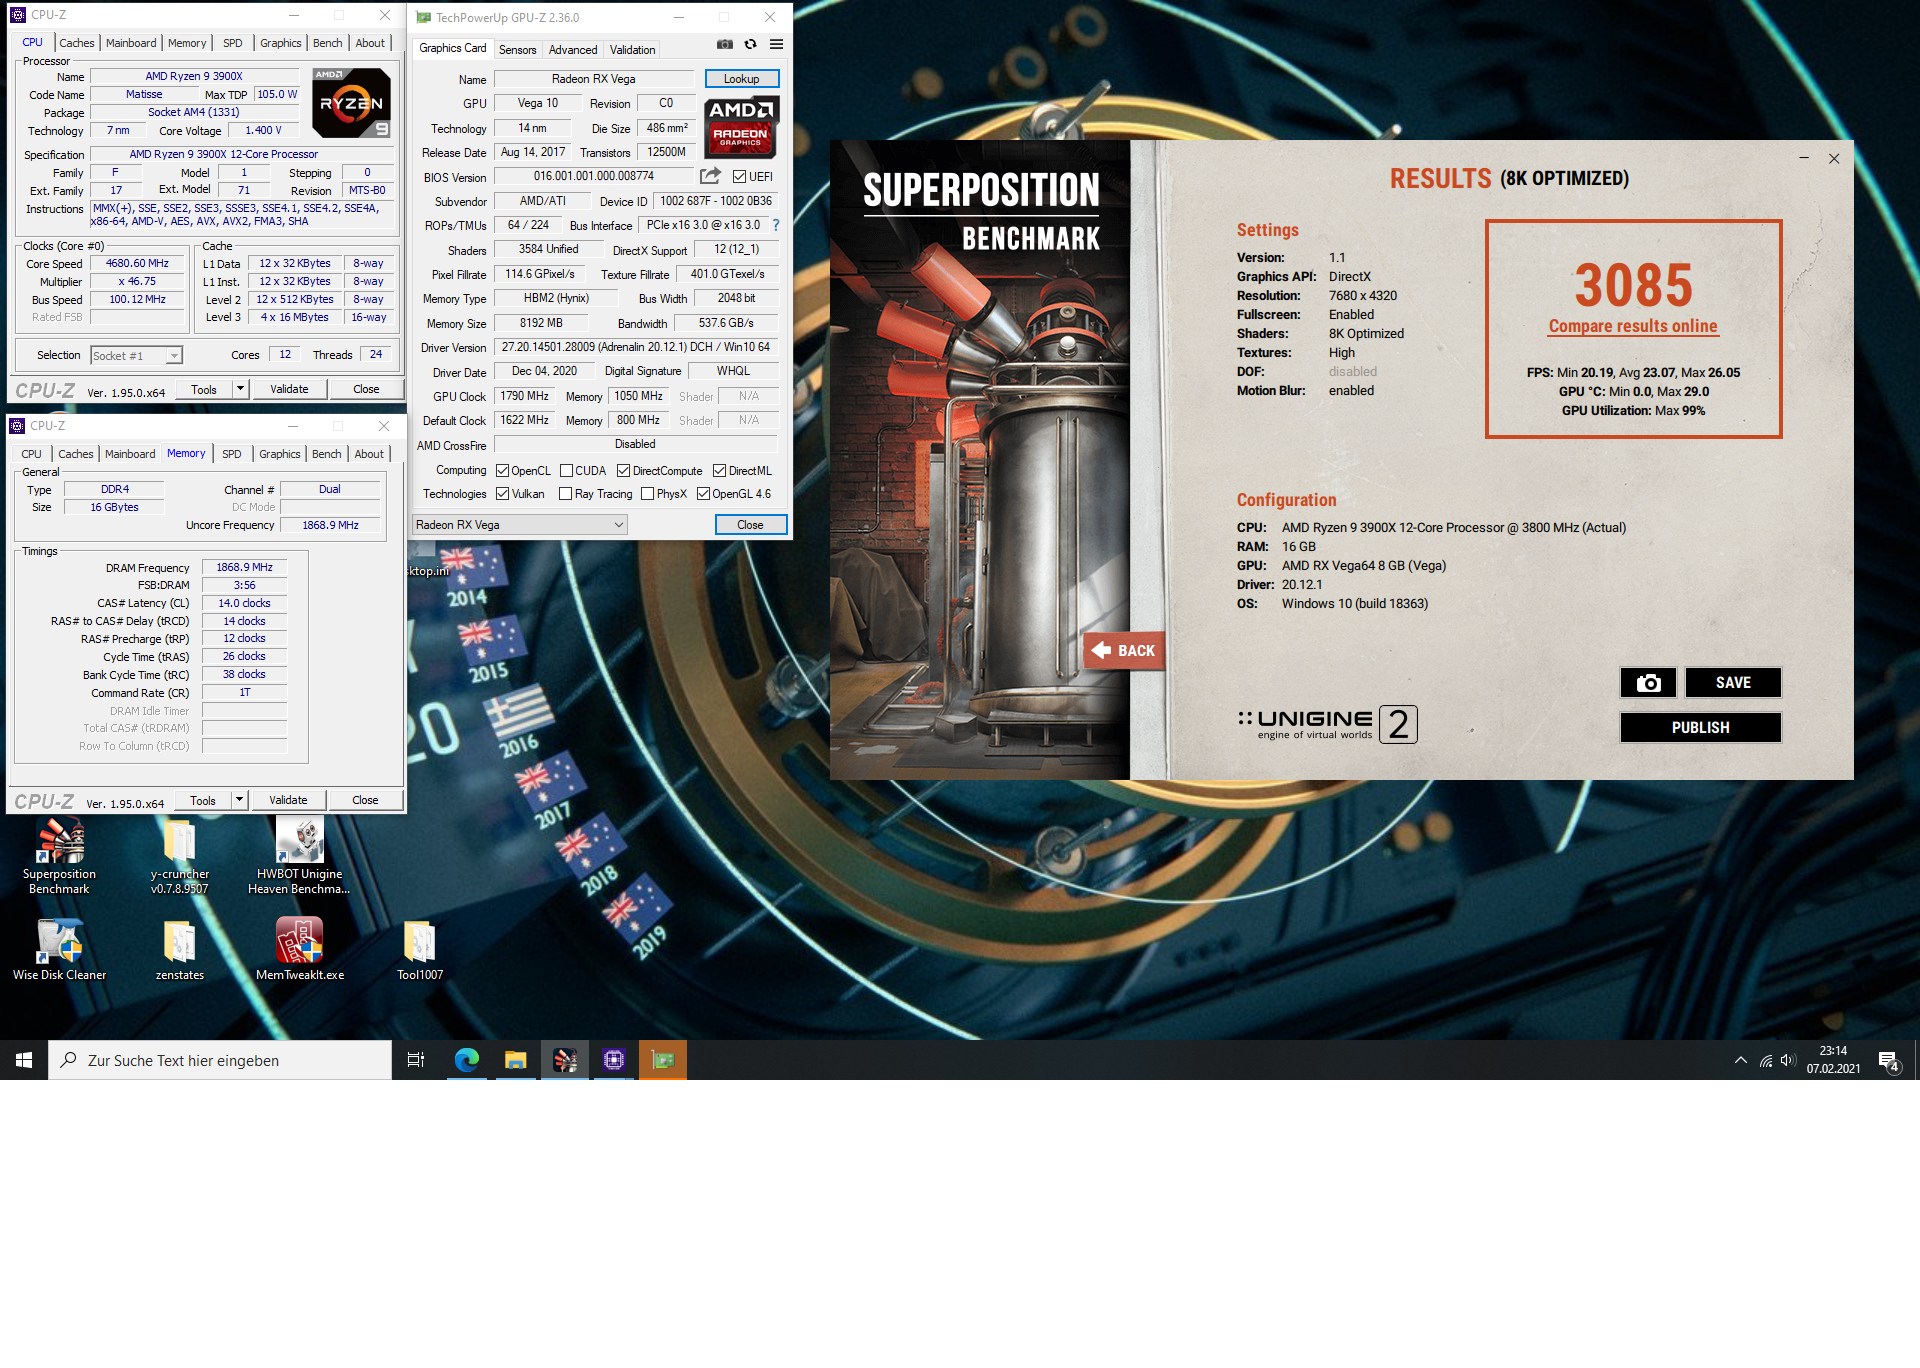Toggle the UEFI checkbox in GPU-Z
Screen dimensions: 1920x1368
(x=739, y=177)
